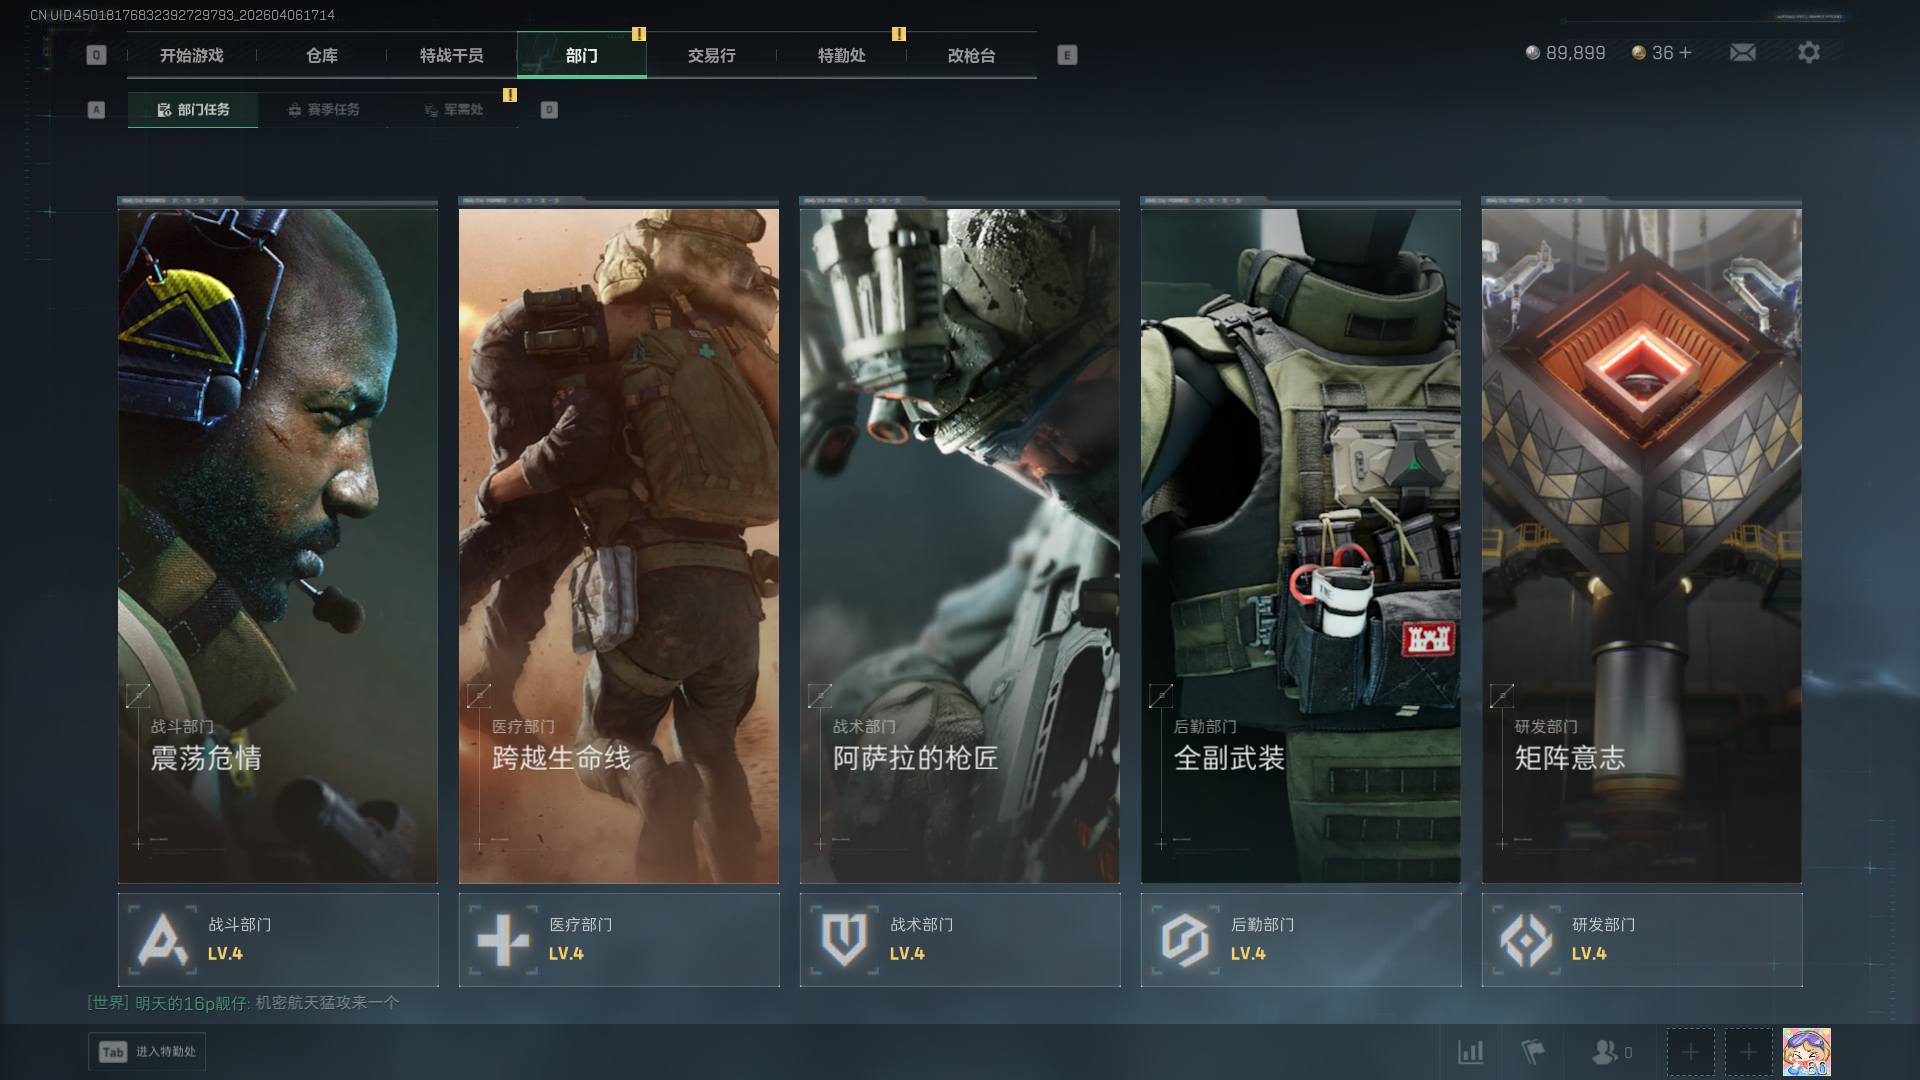The height and width of the screenshot is (1080, 1920).
Task: Click the statistics bar chart icon
Action: [x=1470, y=1052]
